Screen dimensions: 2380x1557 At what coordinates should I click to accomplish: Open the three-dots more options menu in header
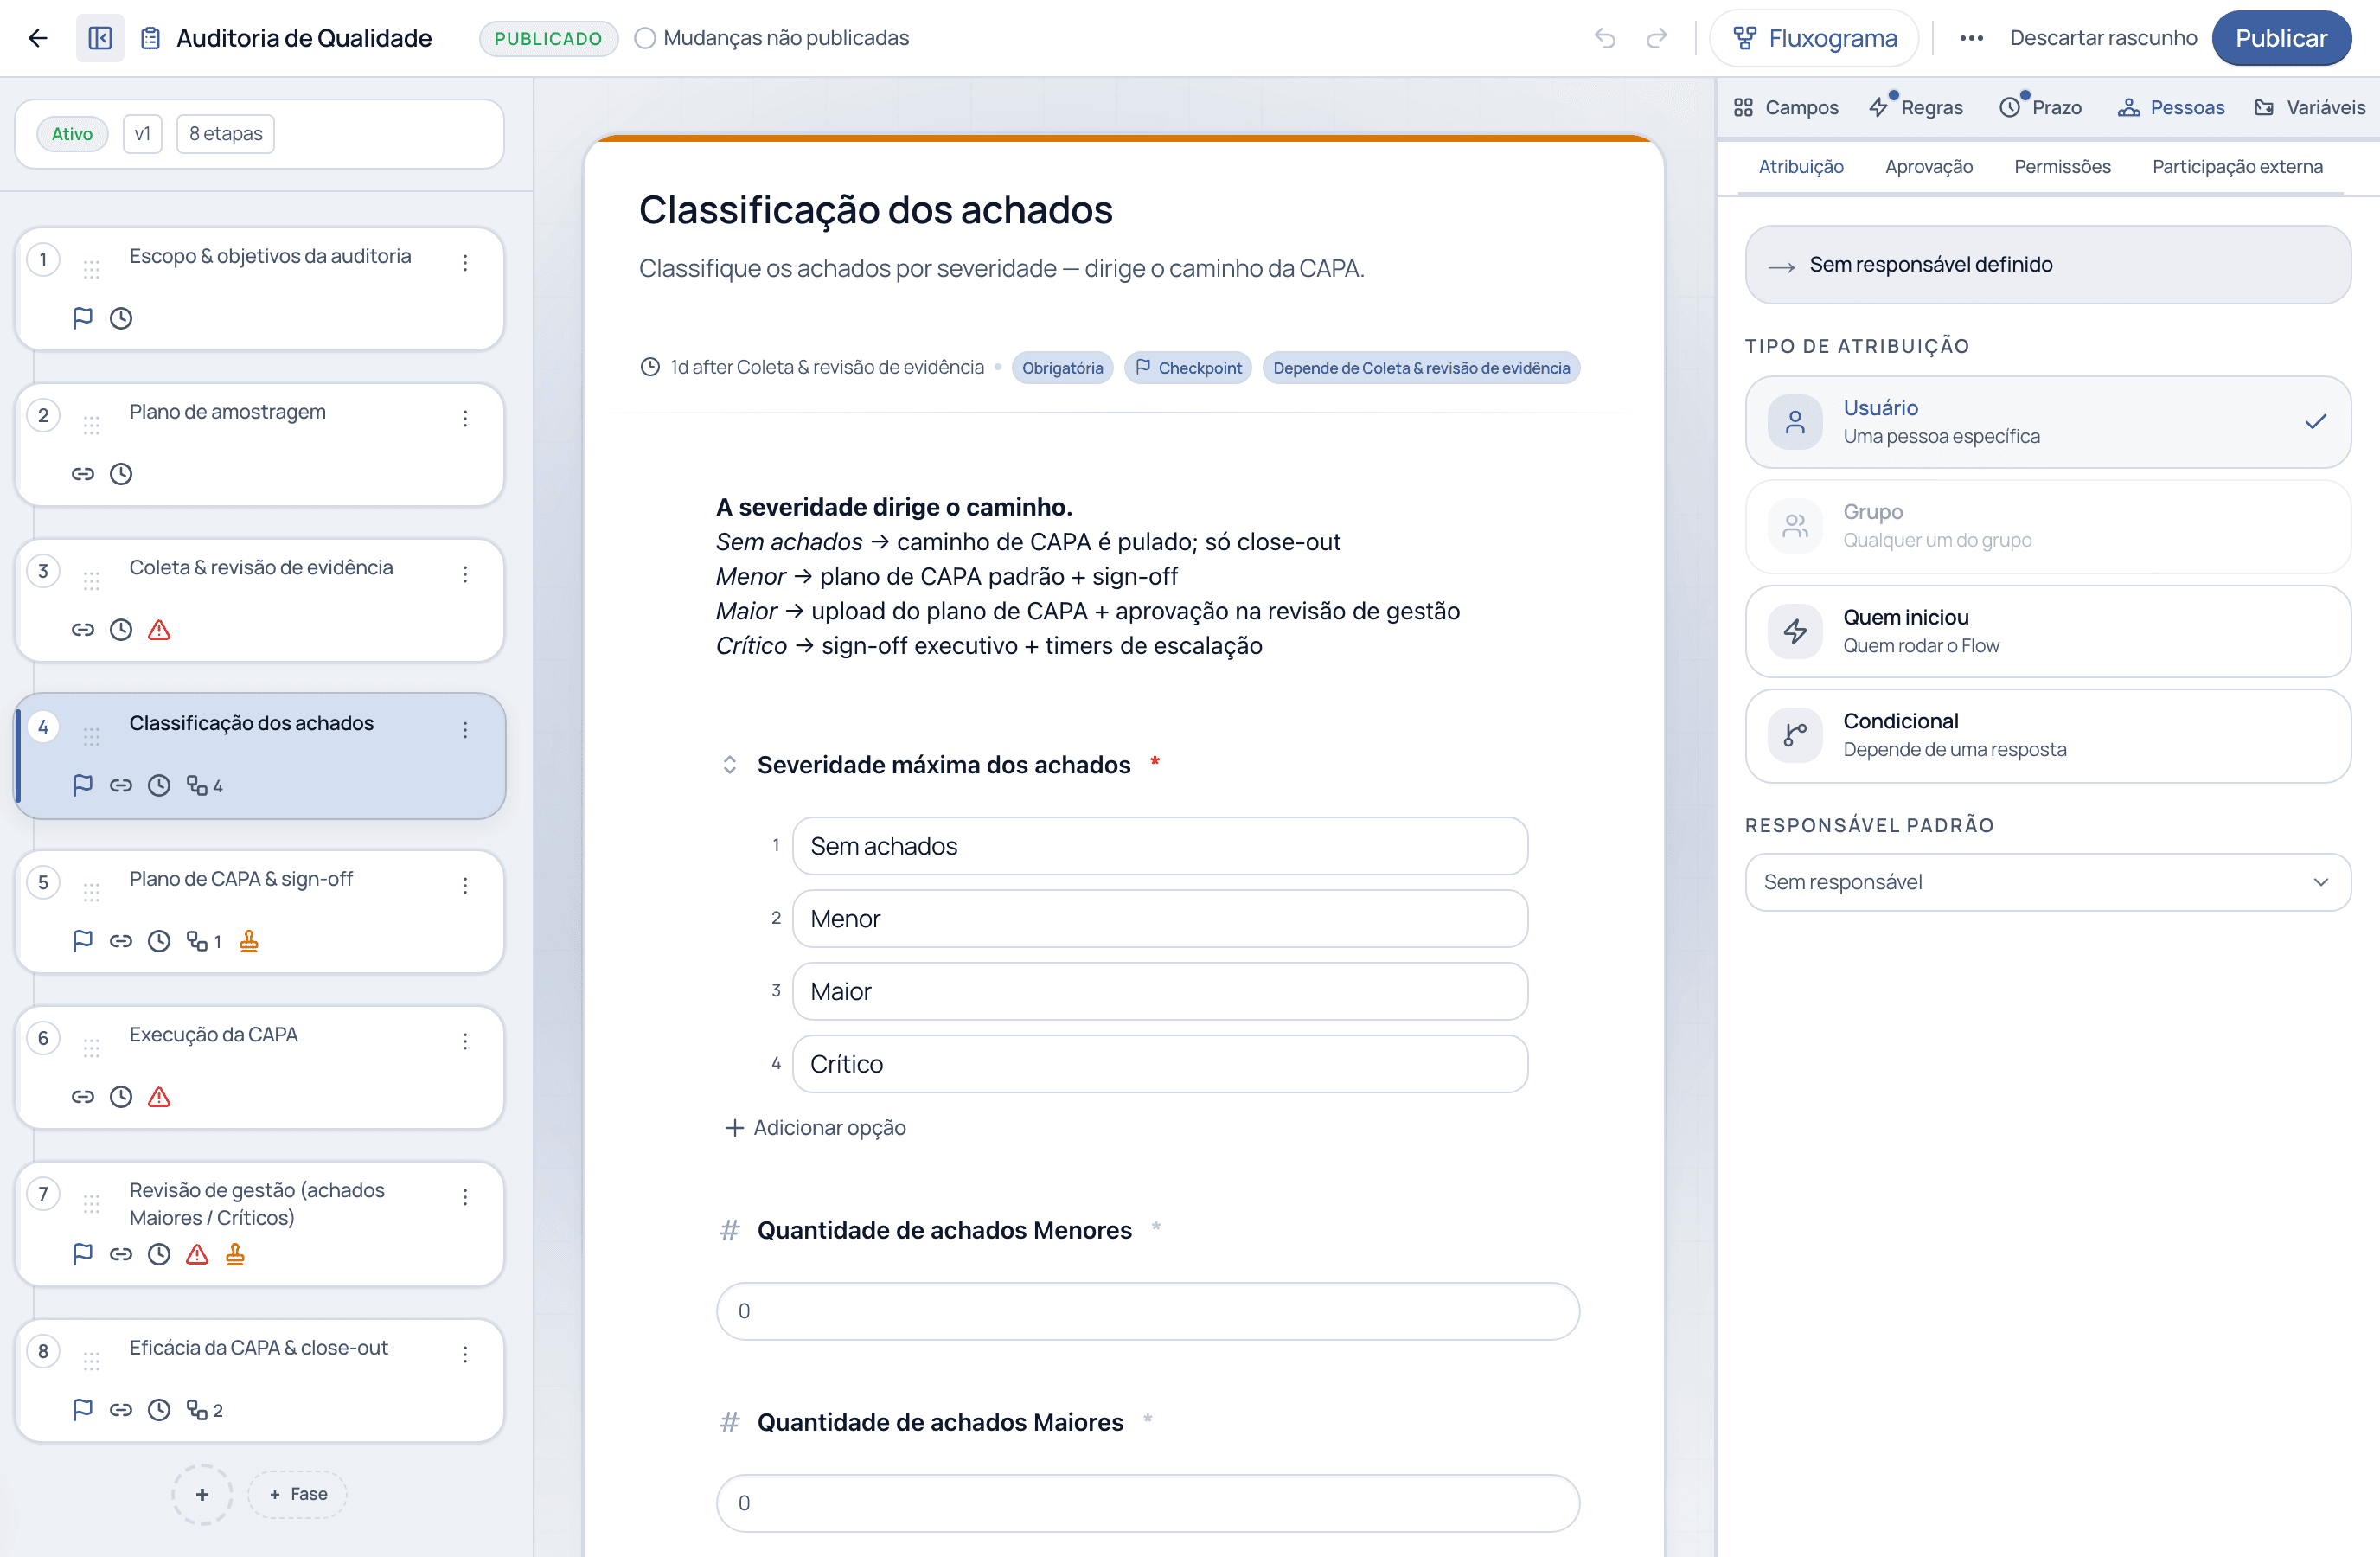1971,38
